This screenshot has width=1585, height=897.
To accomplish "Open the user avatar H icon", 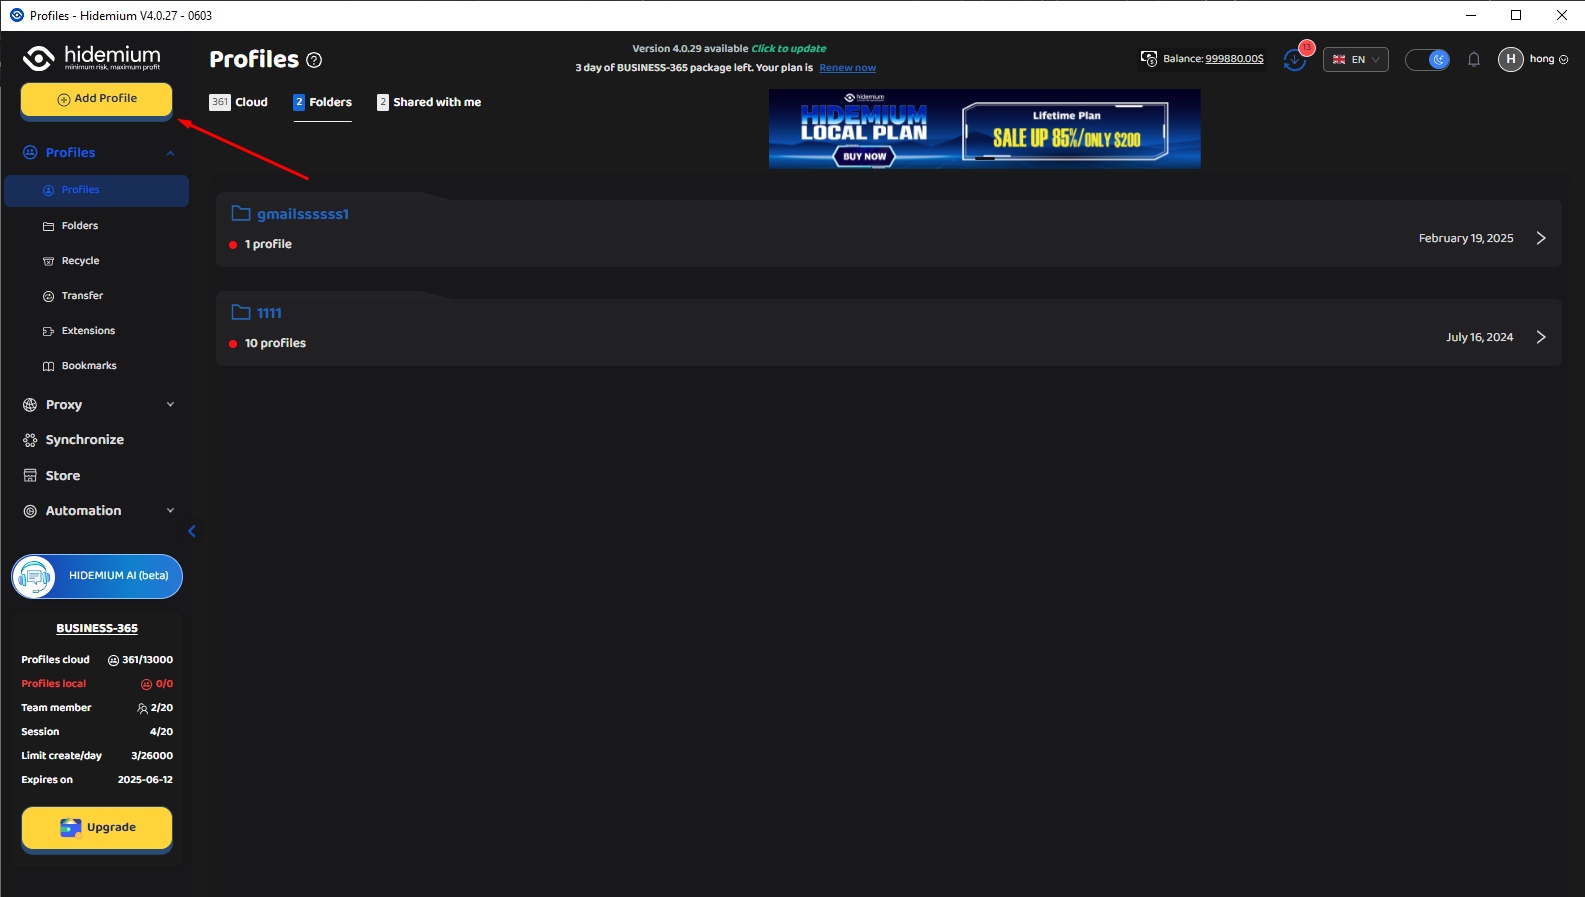I will pos(1510,59).
